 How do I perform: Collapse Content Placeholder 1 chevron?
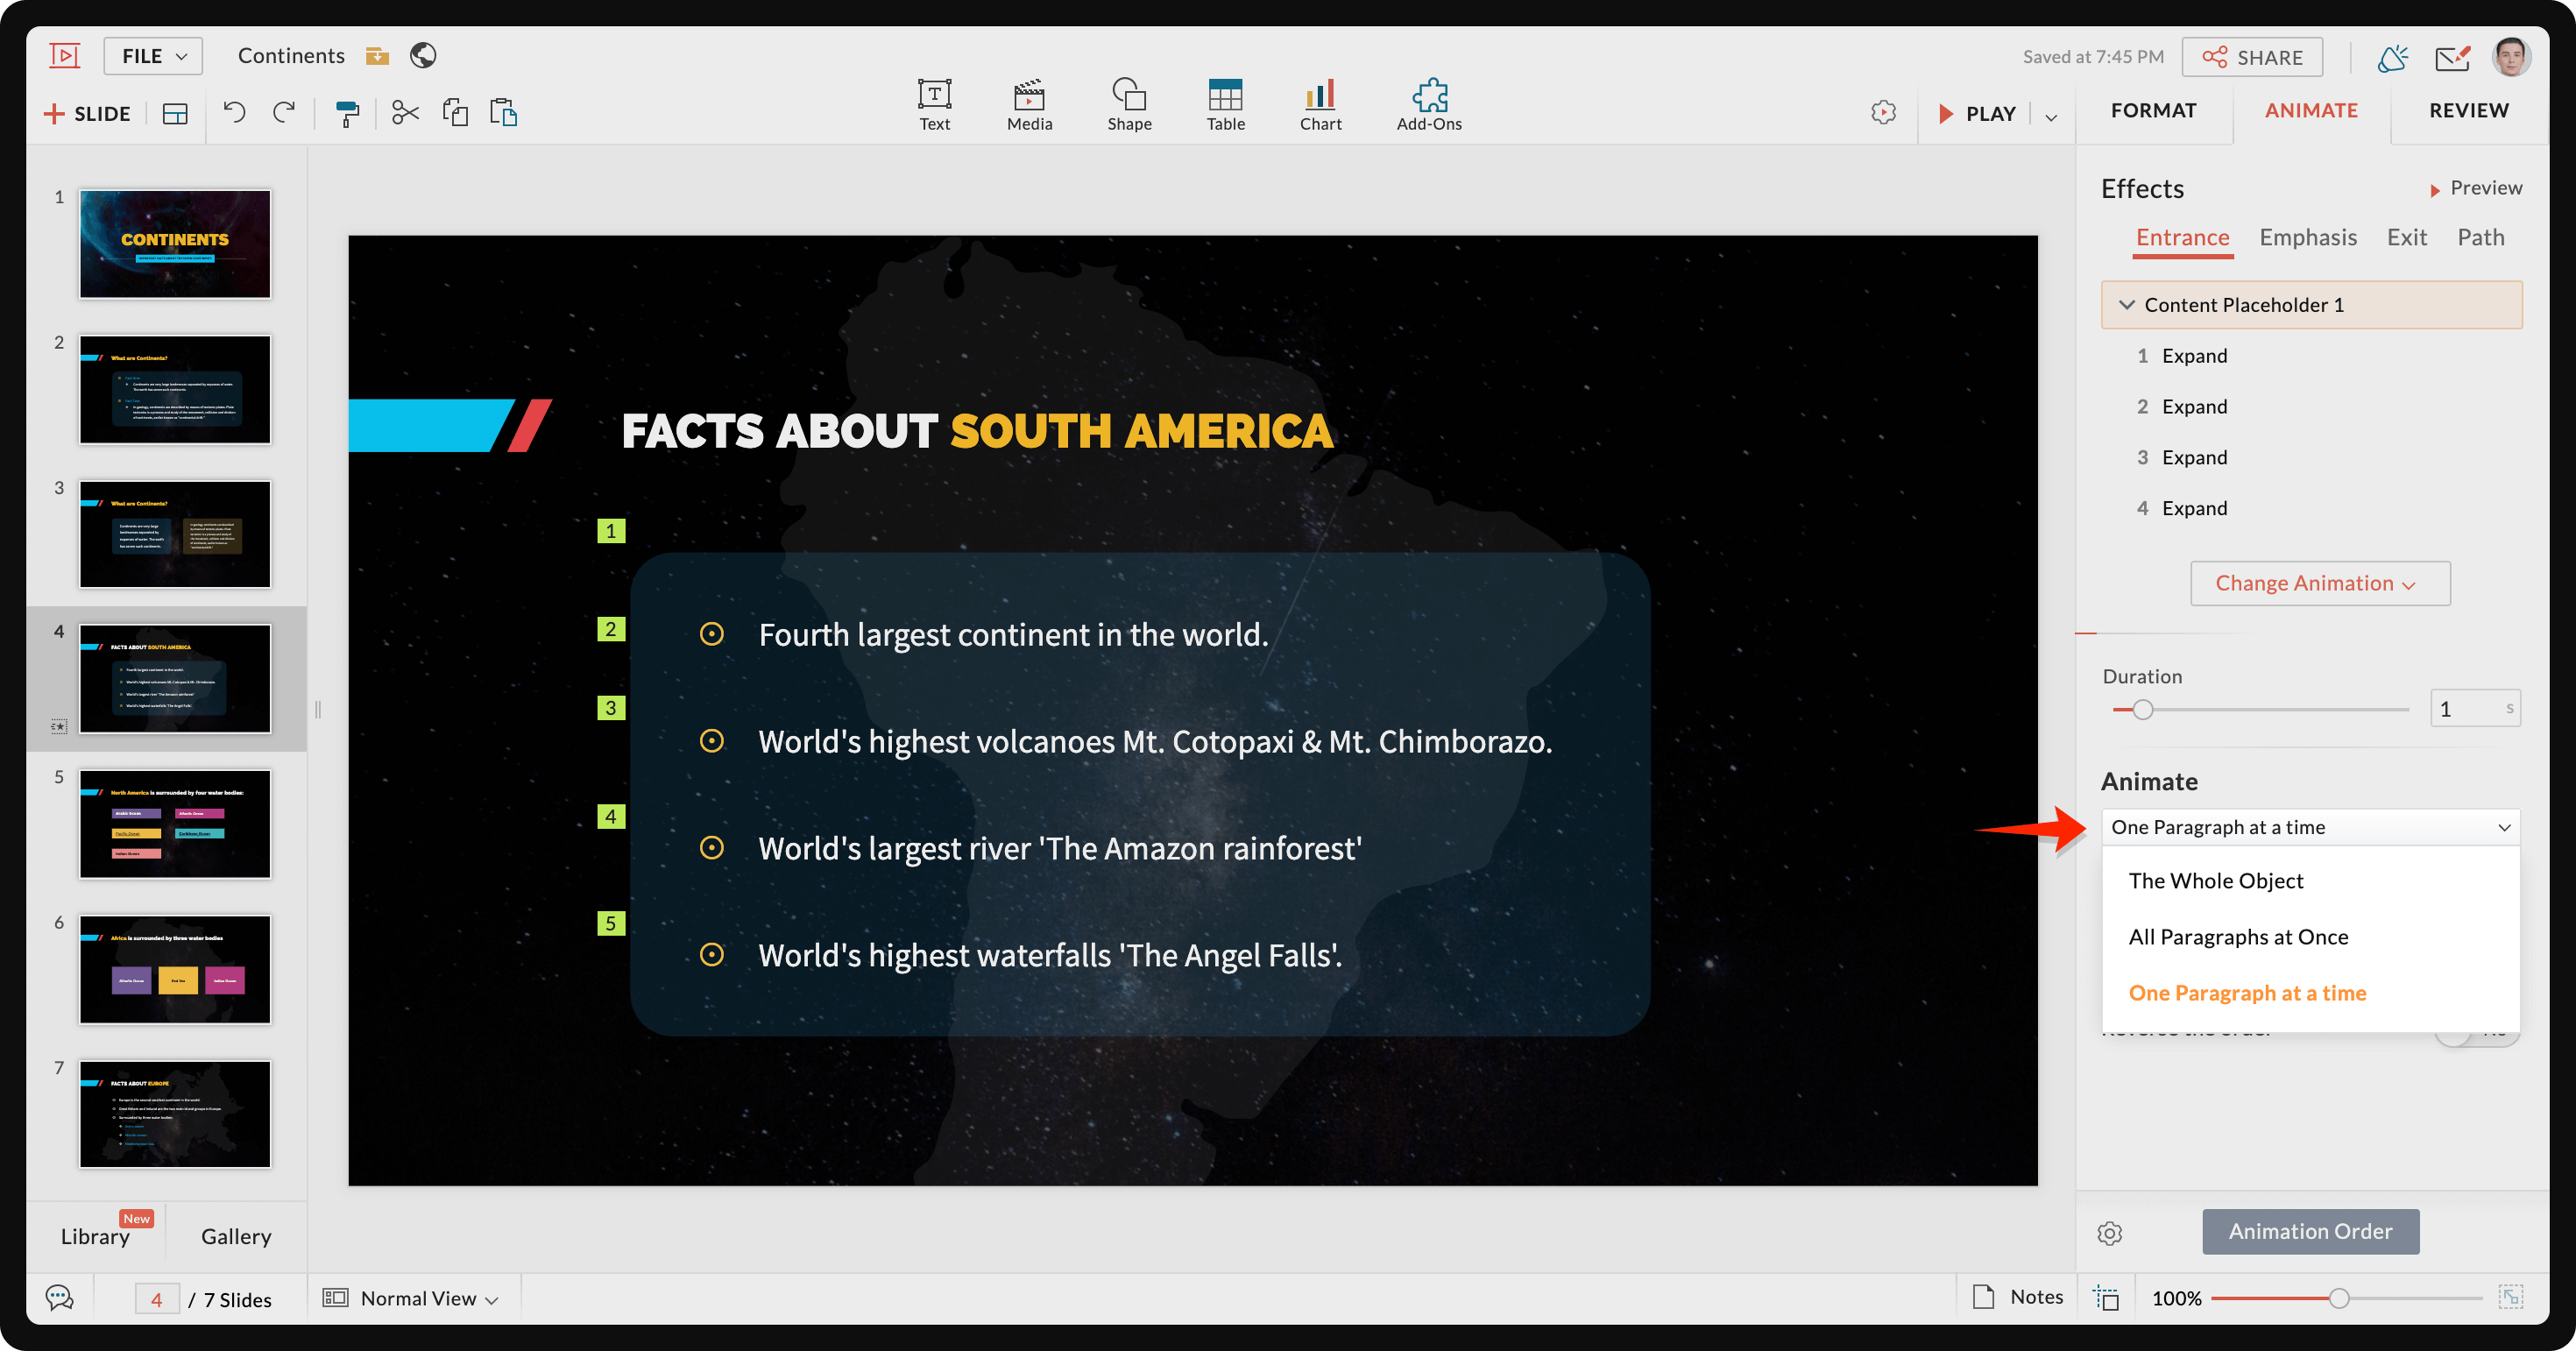tap(2126, 305)
